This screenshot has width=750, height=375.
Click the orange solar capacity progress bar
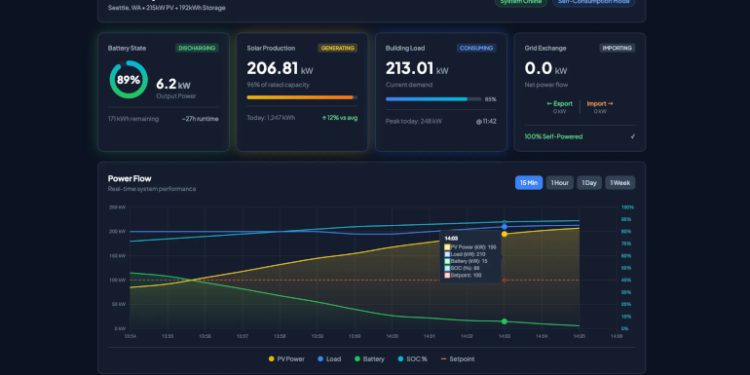point(302,98)
